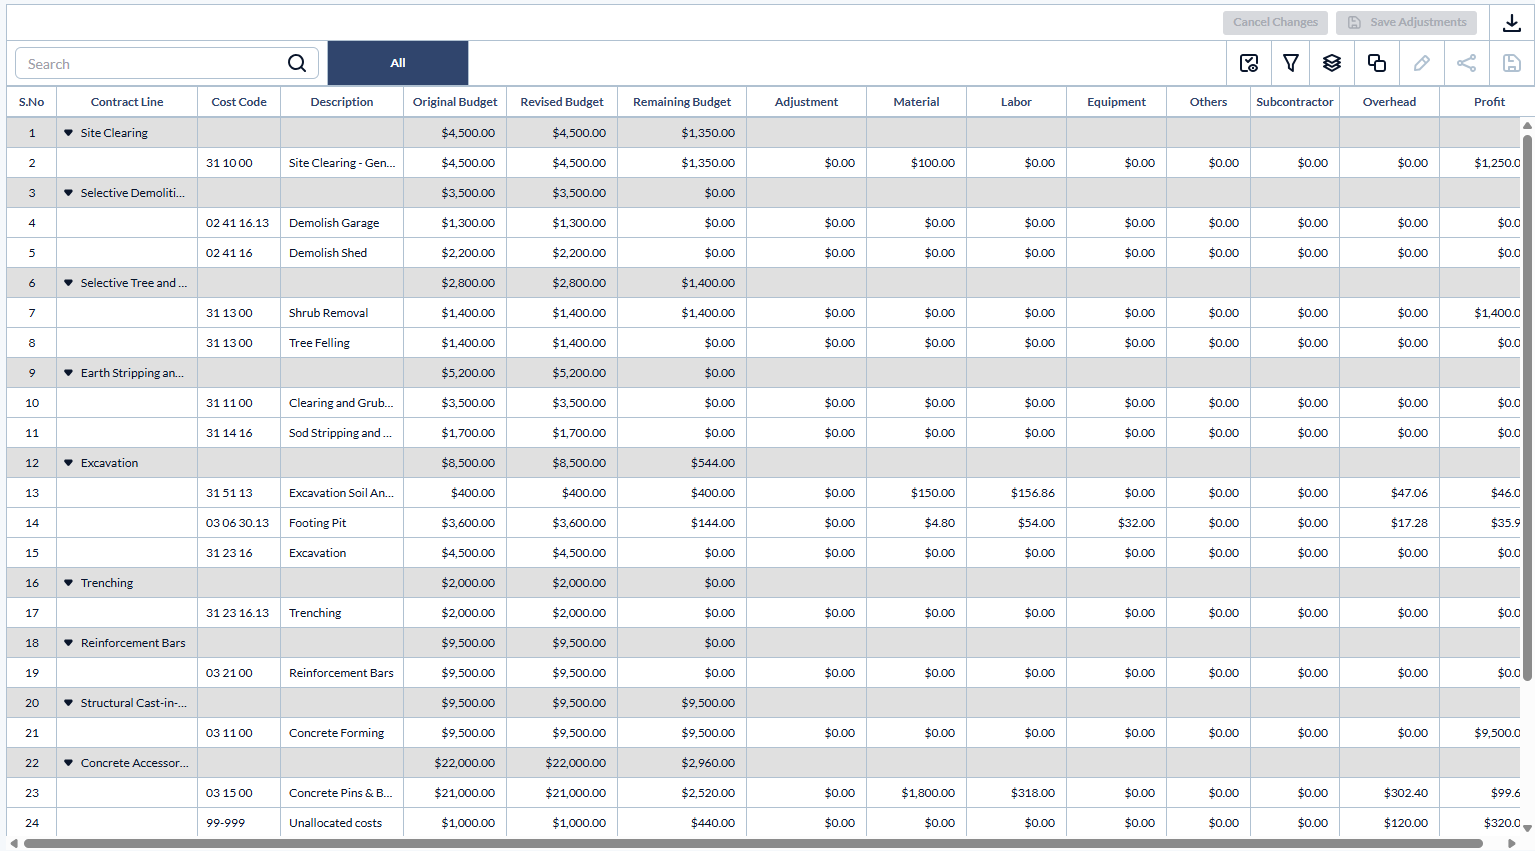Click the vertical scrollbar up arrow
The image size is (1535, 851).
1527,125
